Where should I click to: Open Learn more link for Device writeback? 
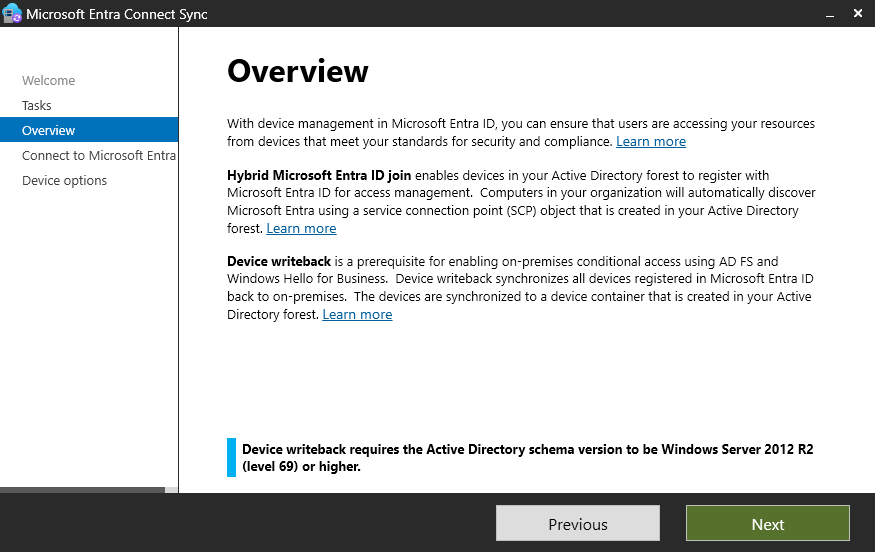(357, 315)
